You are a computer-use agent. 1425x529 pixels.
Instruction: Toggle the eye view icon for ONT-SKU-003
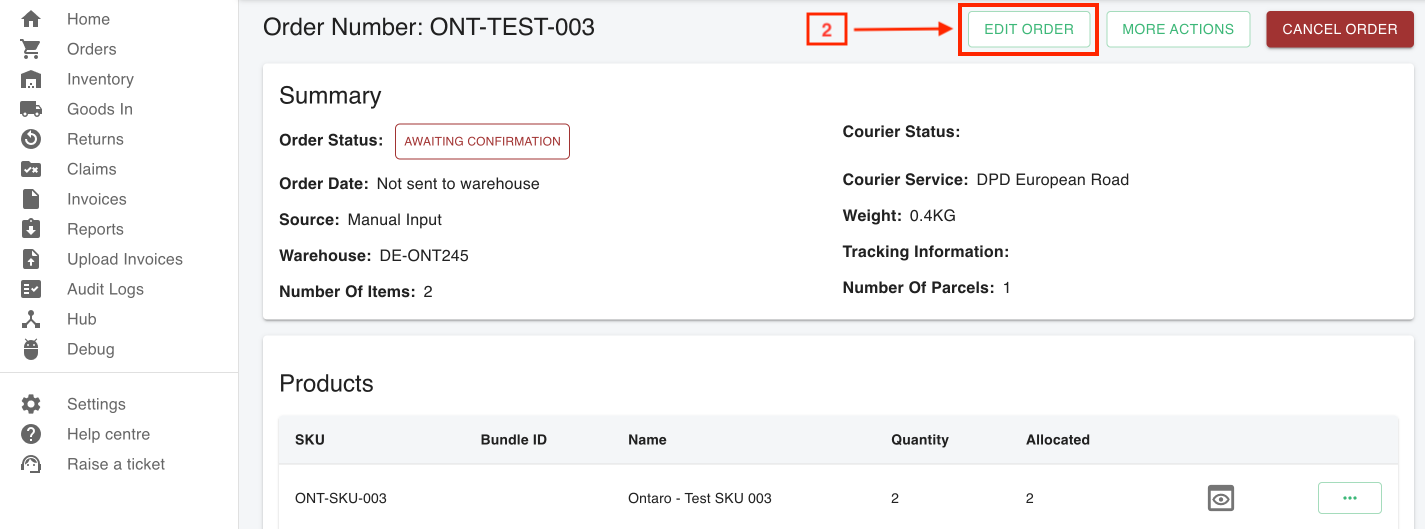tap(1221, 498)
